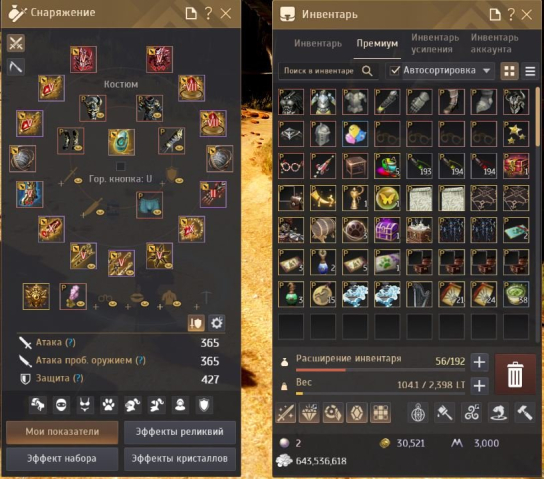Open the equipment settings gear icon
This screenshot has height=479, width=544.
(x=217, y=323)
